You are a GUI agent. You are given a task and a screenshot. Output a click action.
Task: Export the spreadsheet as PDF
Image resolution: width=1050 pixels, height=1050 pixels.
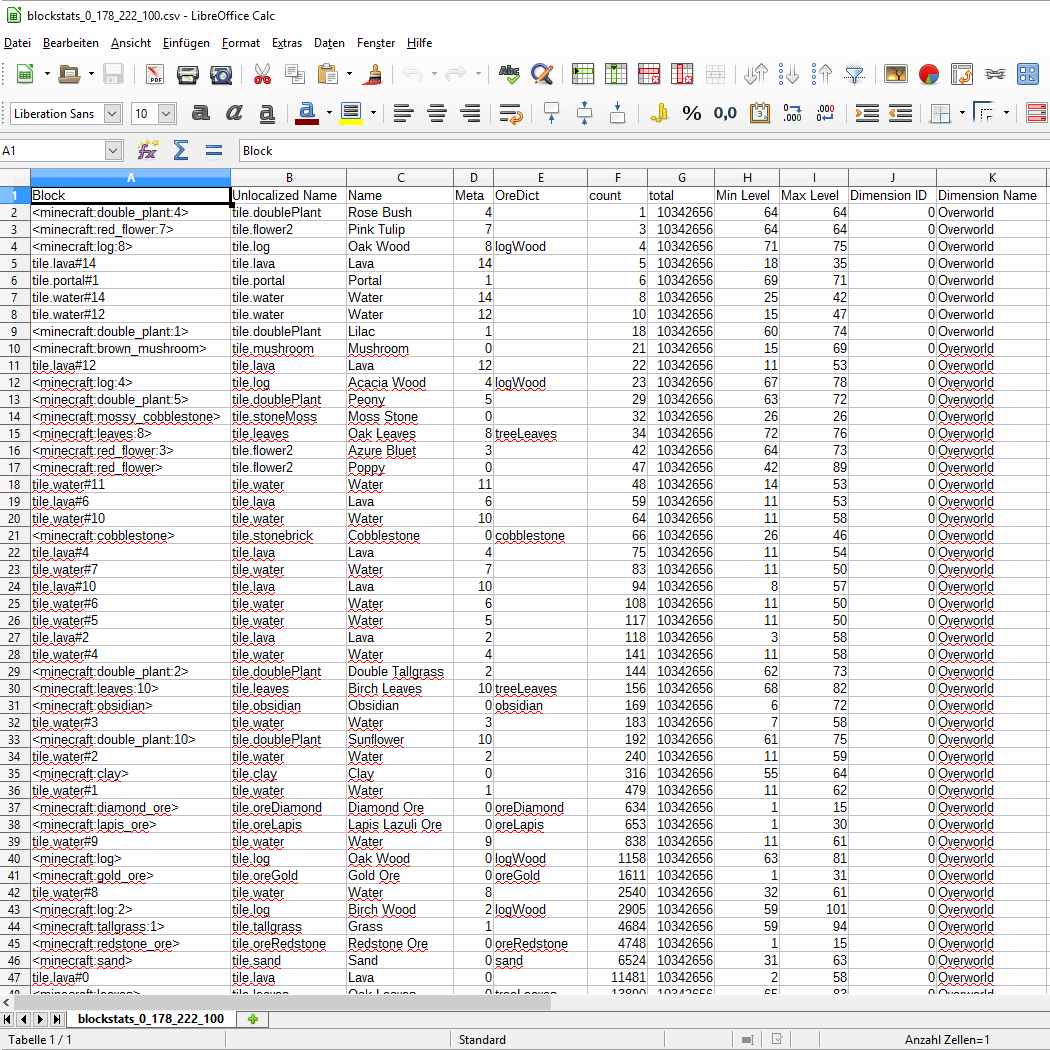click(155, 74)
